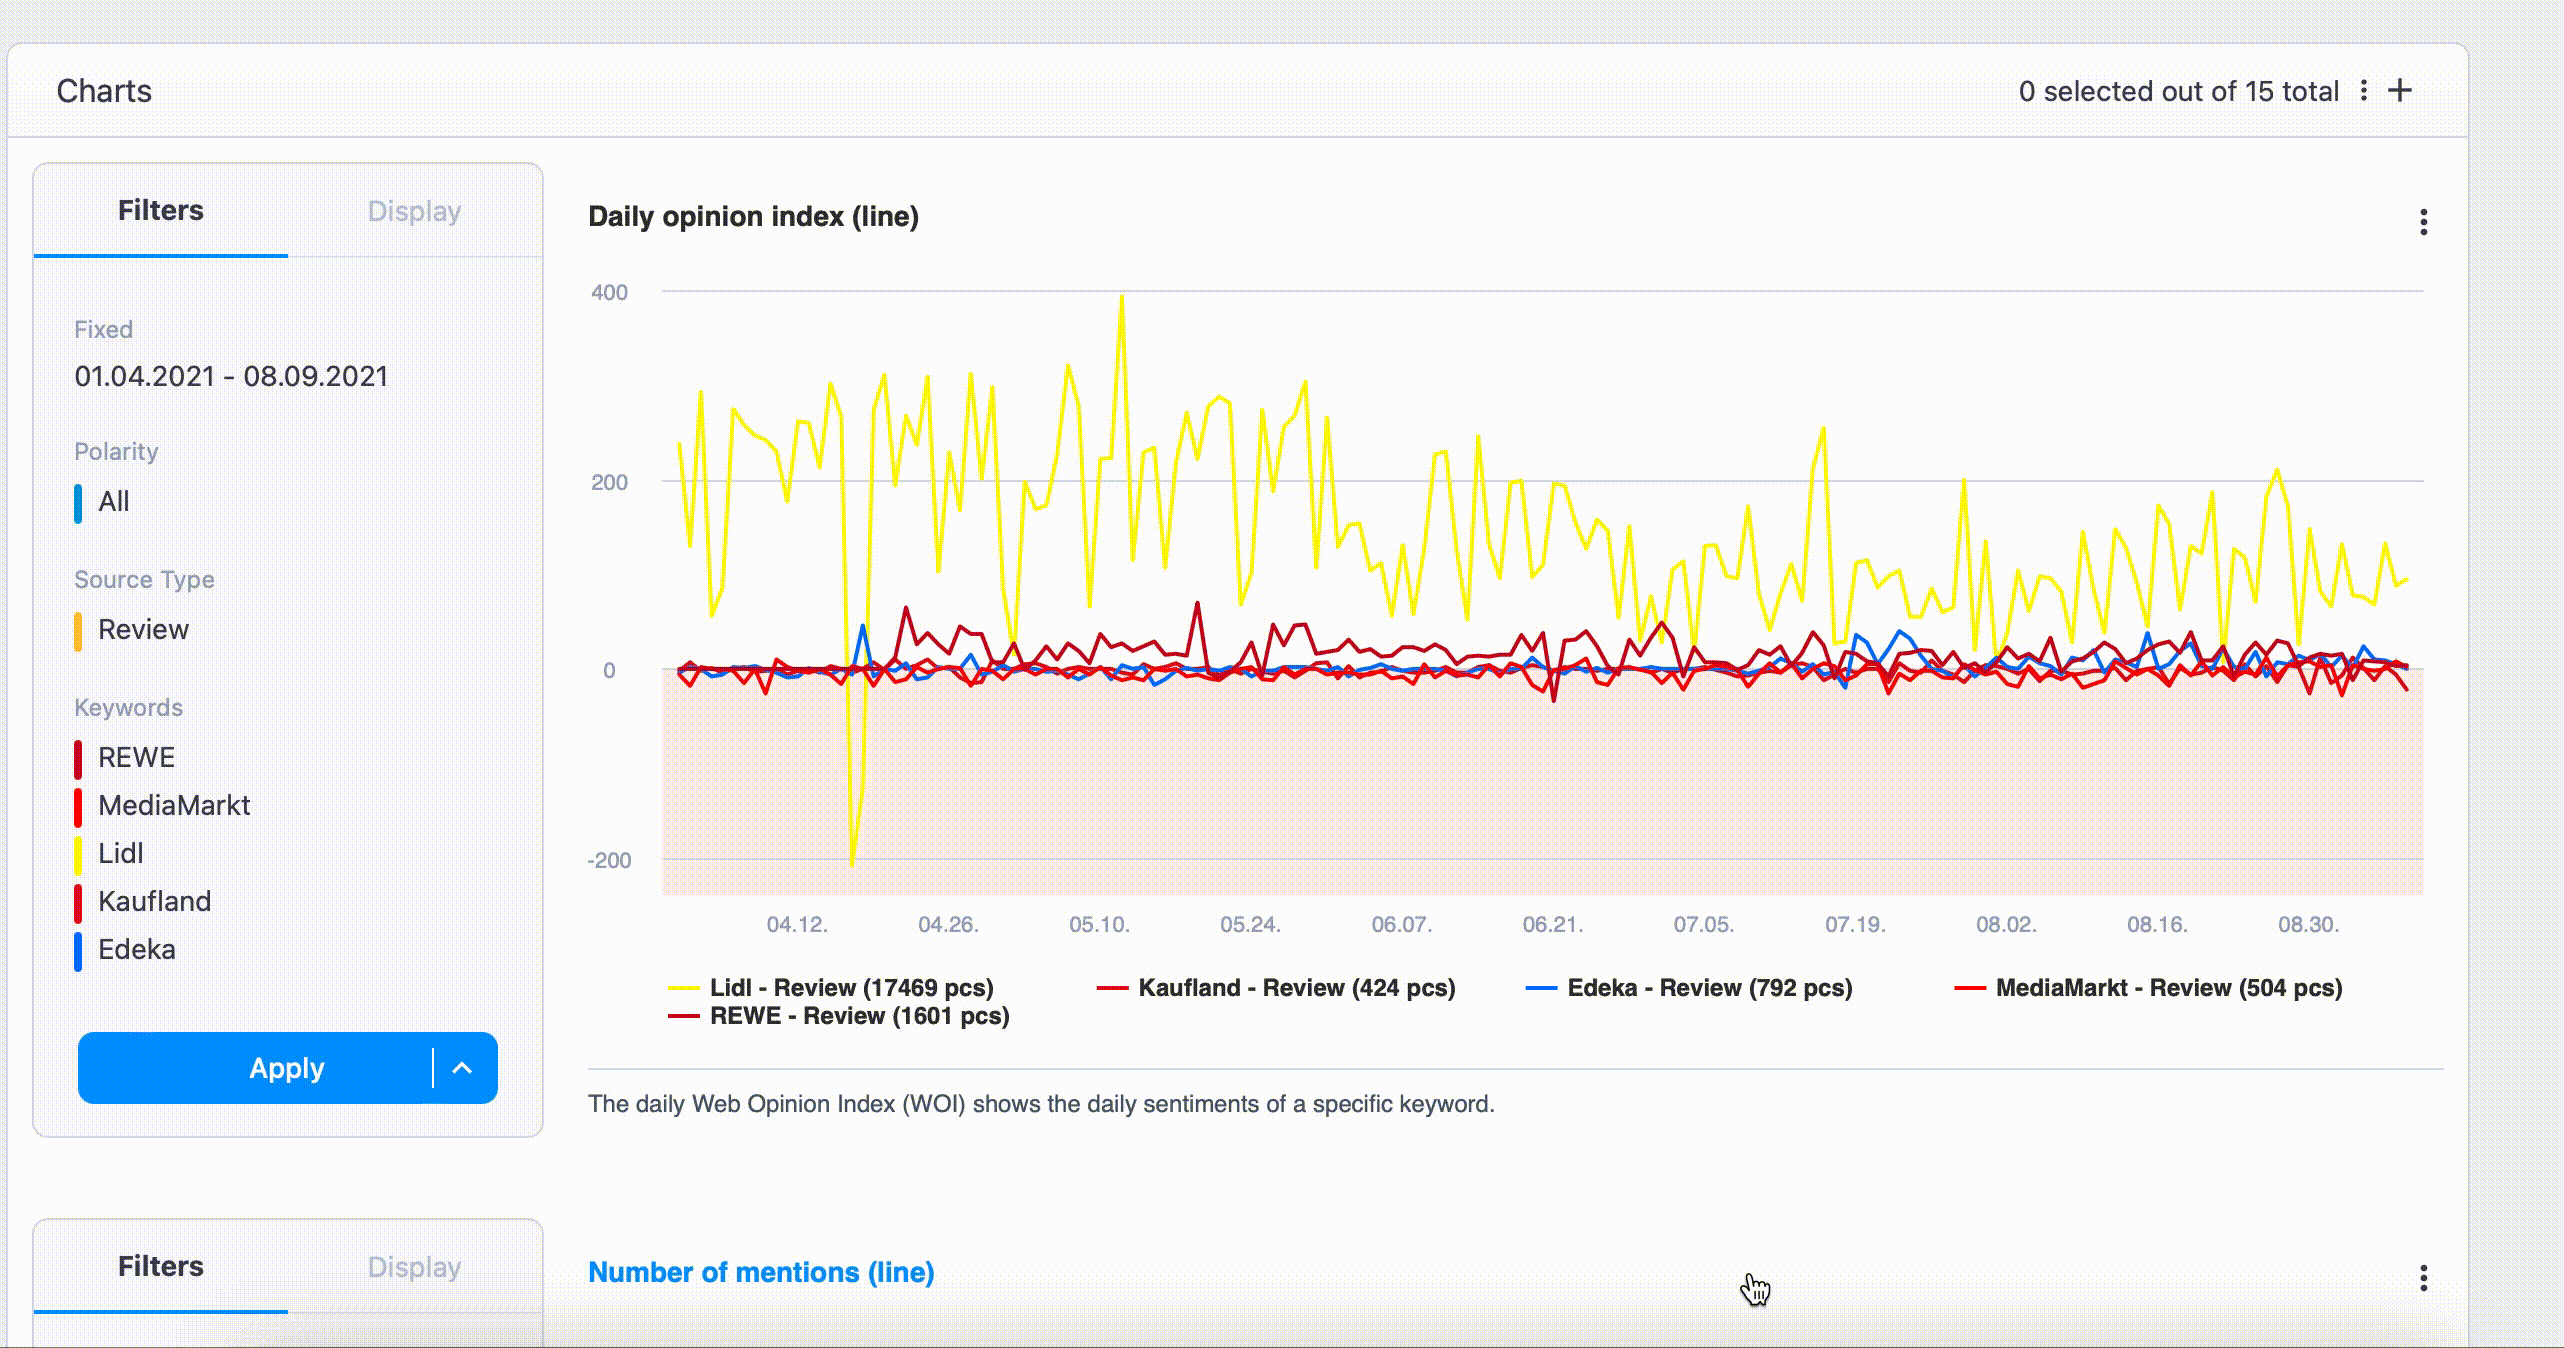
Task: Click the REWE keyword label in filter panel
Action: (137, 756)
